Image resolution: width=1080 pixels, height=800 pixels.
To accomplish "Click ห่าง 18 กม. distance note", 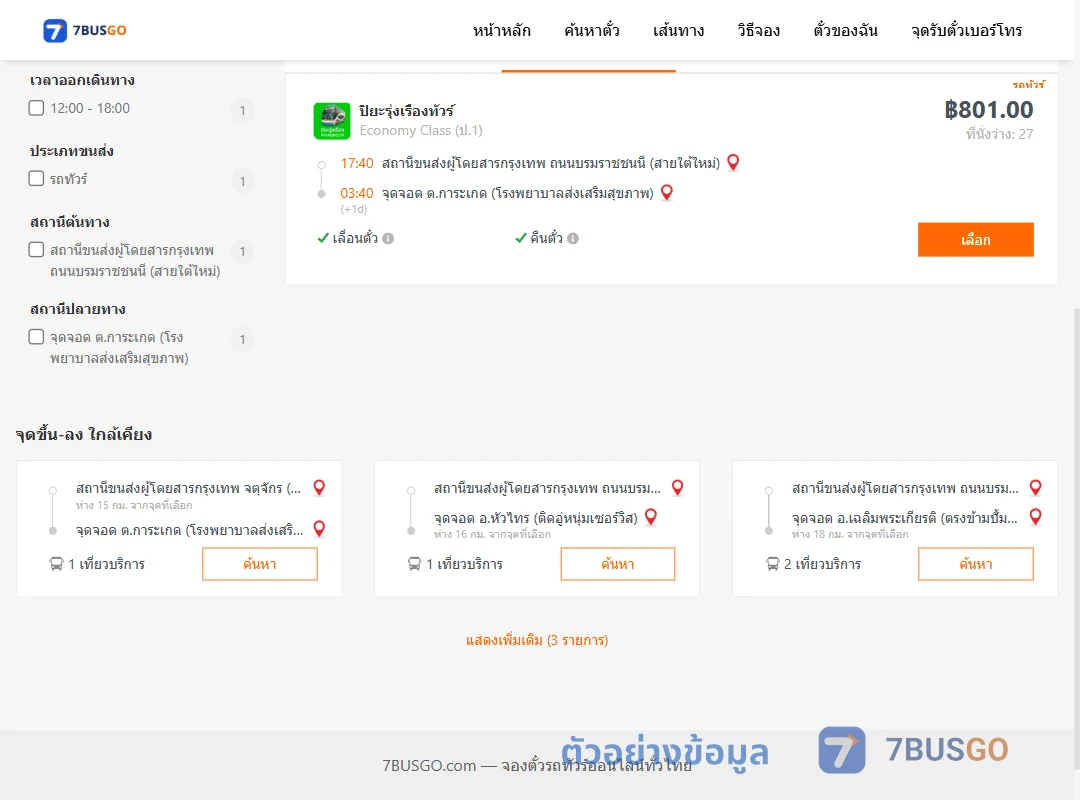I will point(850,534).
